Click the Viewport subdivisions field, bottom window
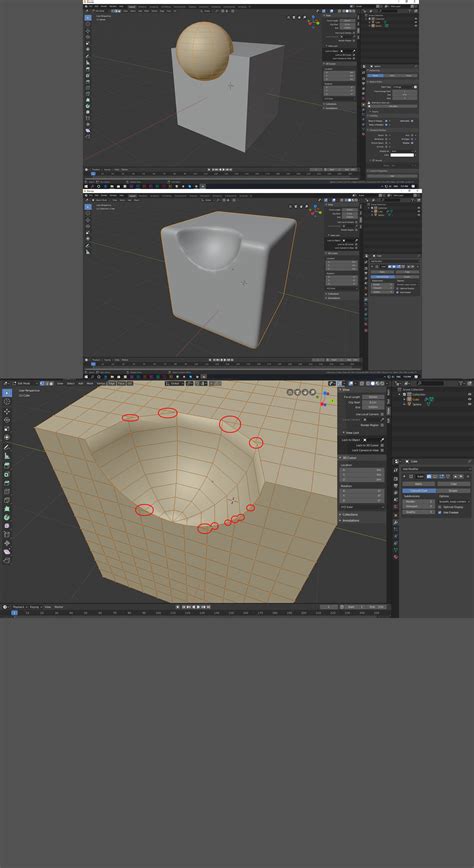 (418, 507)
